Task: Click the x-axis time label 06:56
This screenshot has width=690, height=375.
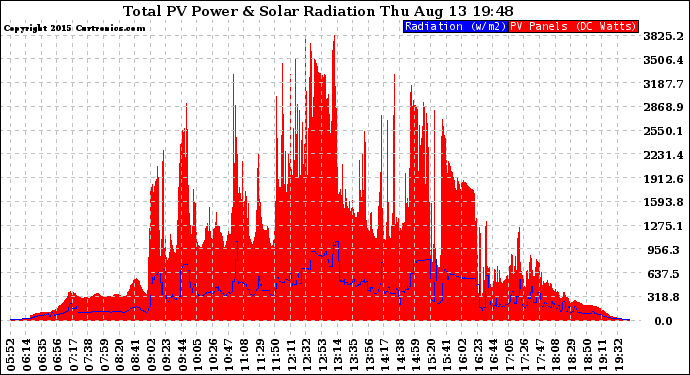Action: tap(58, 355)
